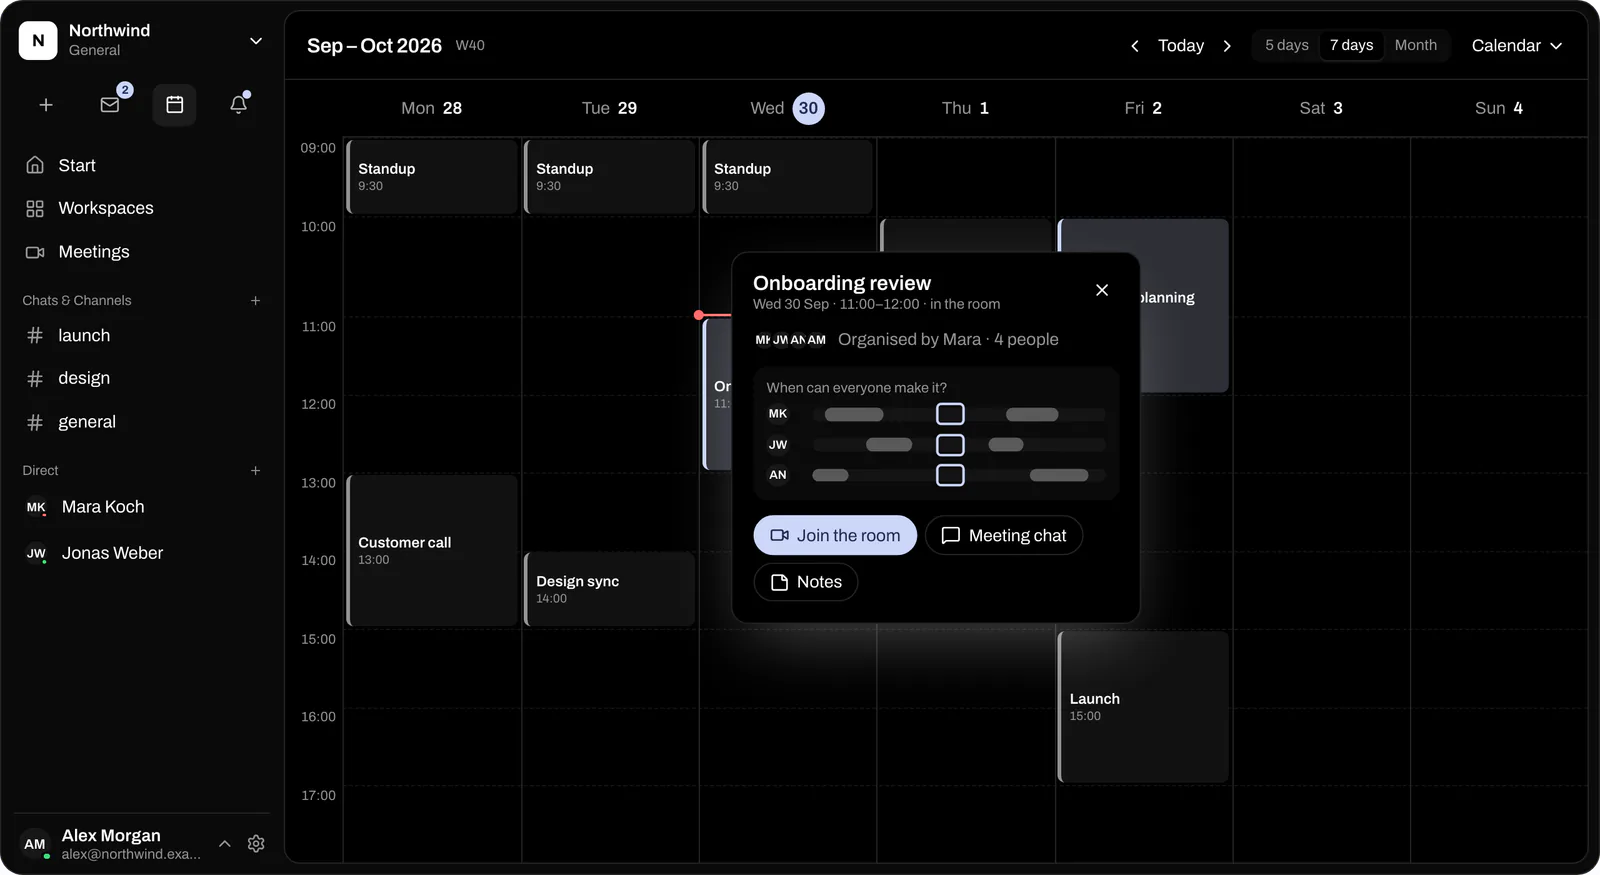Switch to Month view

[x=1415, y=45]
